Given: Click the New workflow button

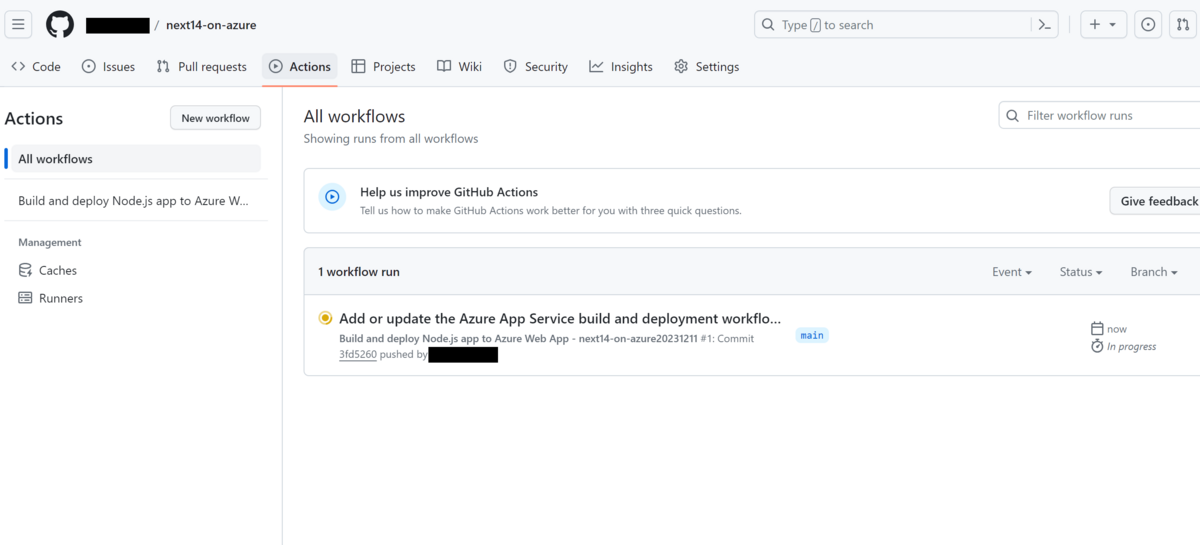Looking at the screenshot, I should tap(215, 118).
